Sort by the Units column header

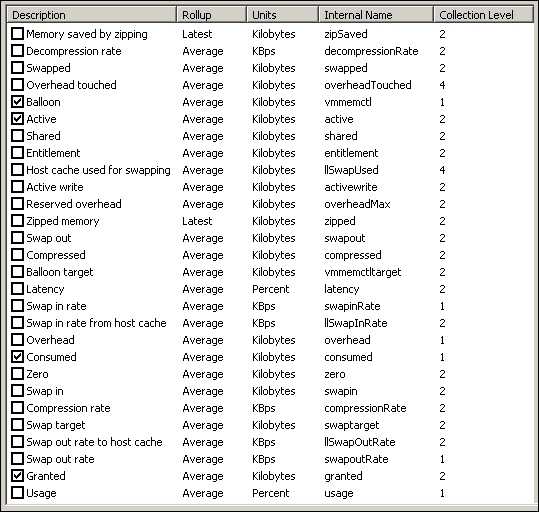click(283, 15)
